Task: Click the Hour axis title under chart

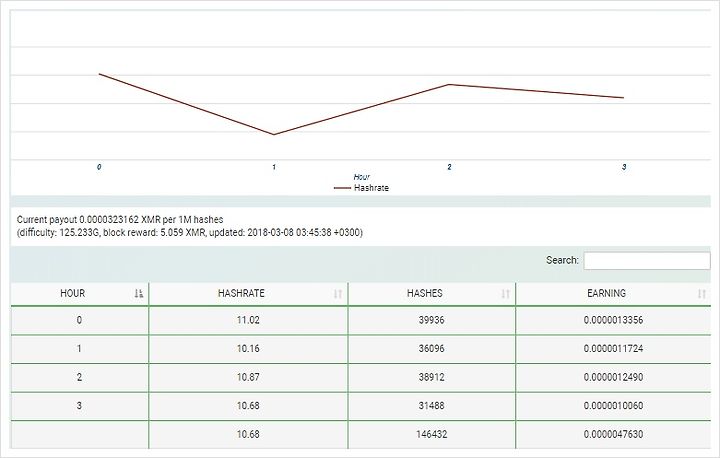Action: pyautogui.click(x=361, y=177)
